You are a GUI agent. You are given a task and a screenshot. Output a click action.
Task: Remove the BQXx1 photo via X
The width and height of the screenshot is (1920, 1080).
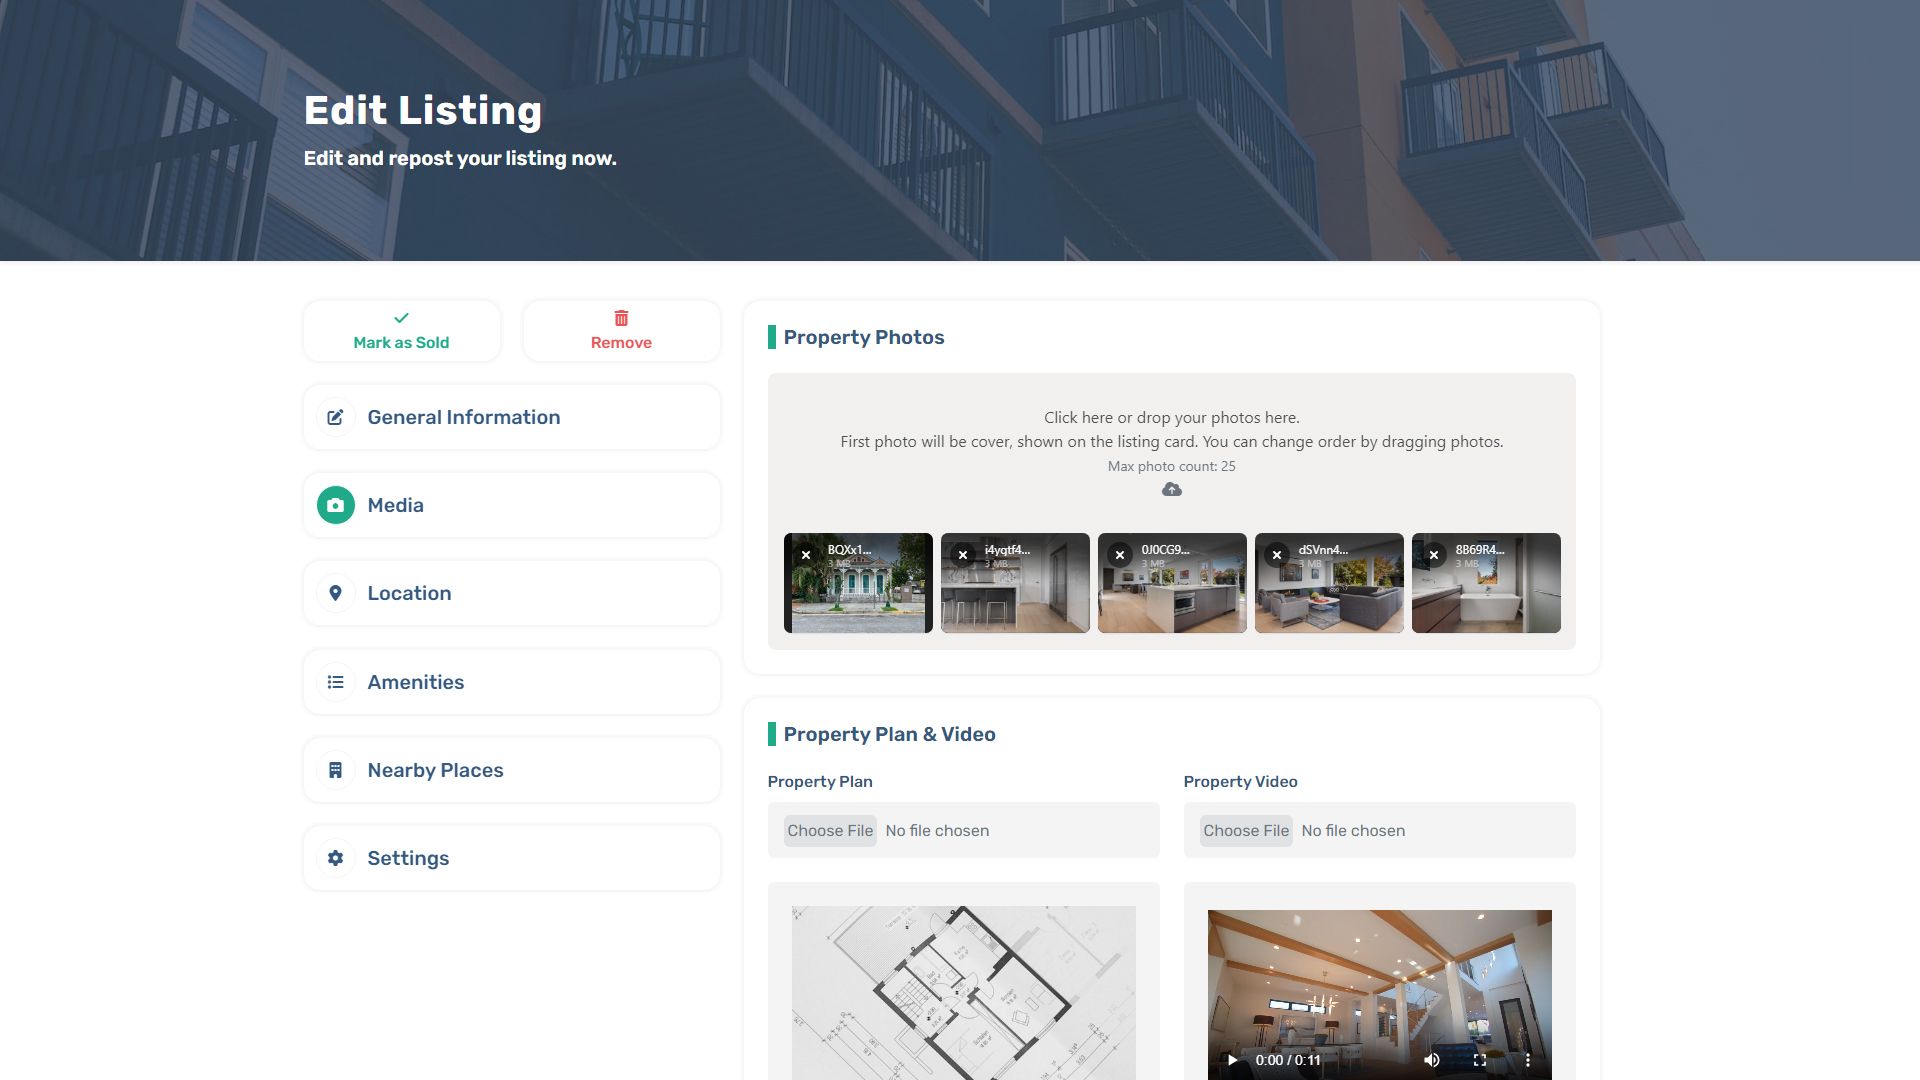(806, 555)
